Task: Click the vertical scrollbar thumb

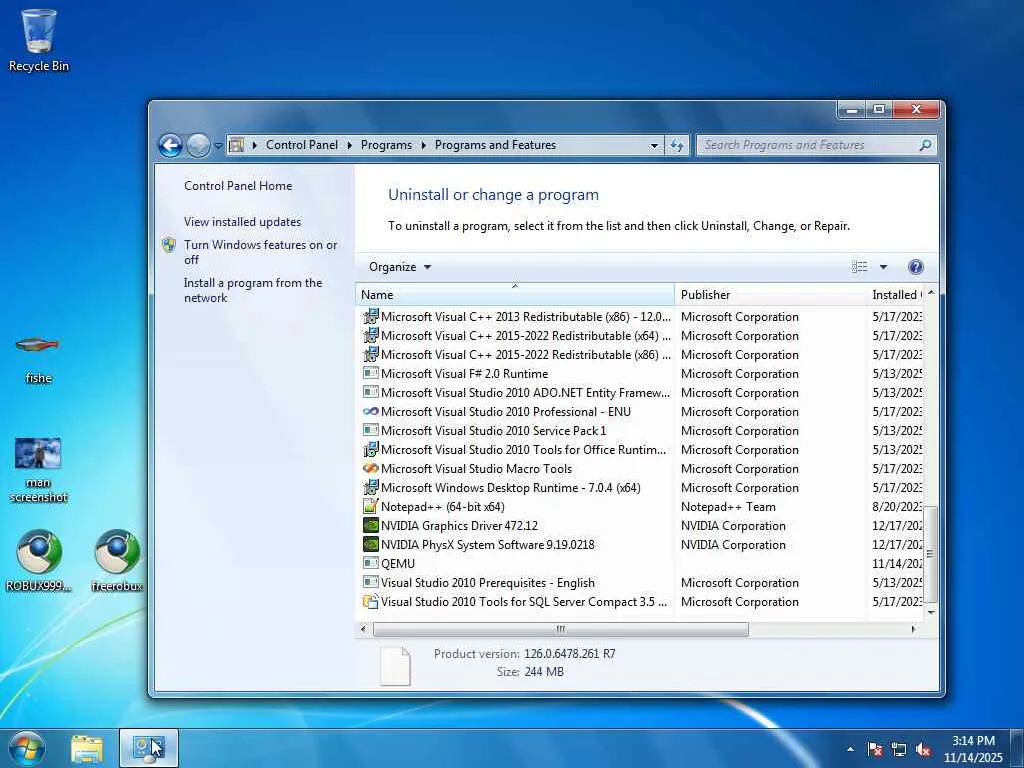Action: pos(931,554)
